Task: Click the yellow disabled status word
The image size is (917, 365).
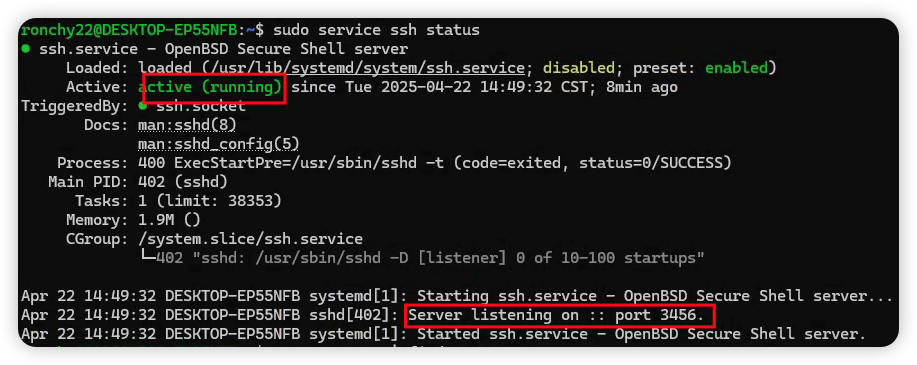Action: [x=579, y=68]
